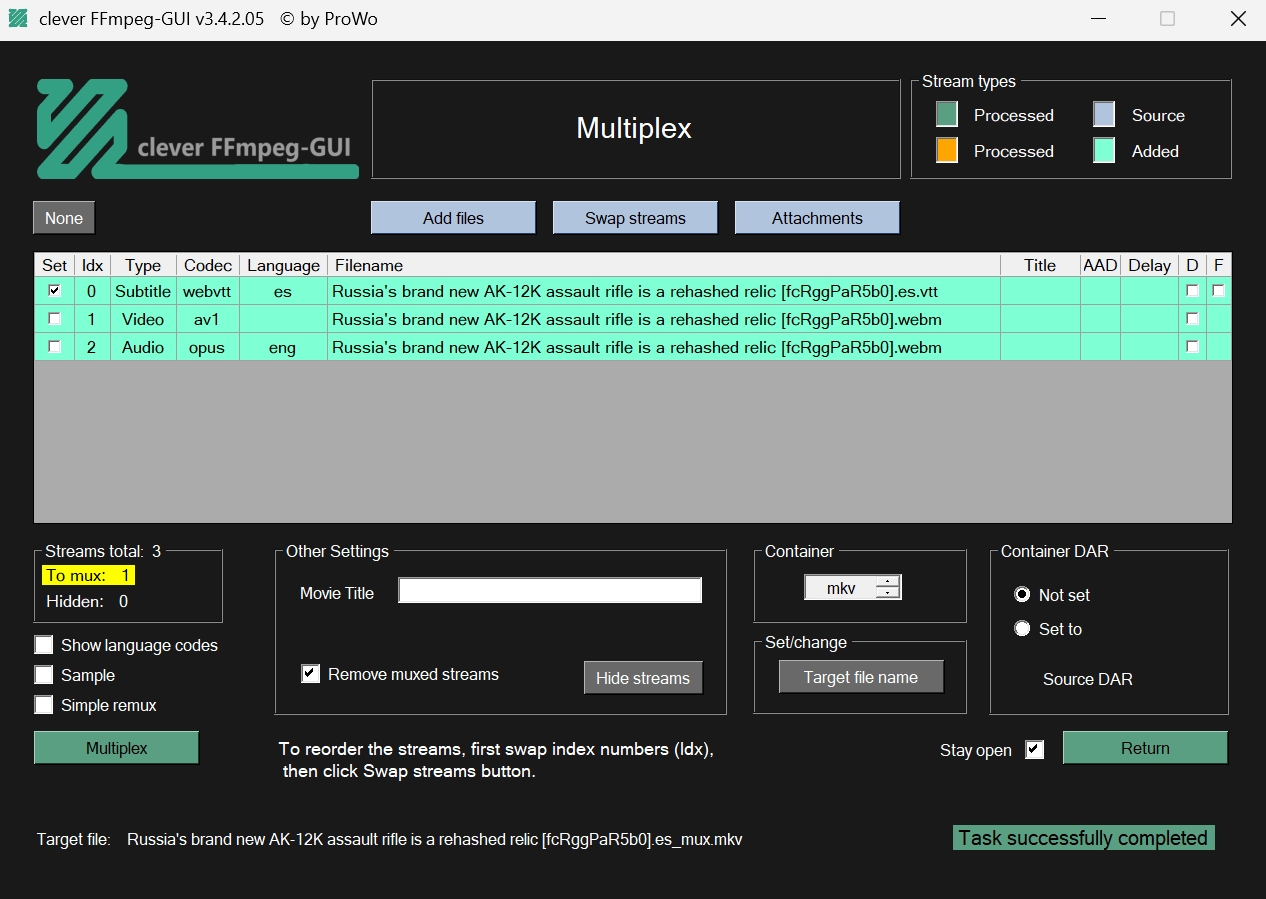Viewport: 1266px width, 899px height.
Task: Click the app icon in the title bar
Action: coord(18,19)
